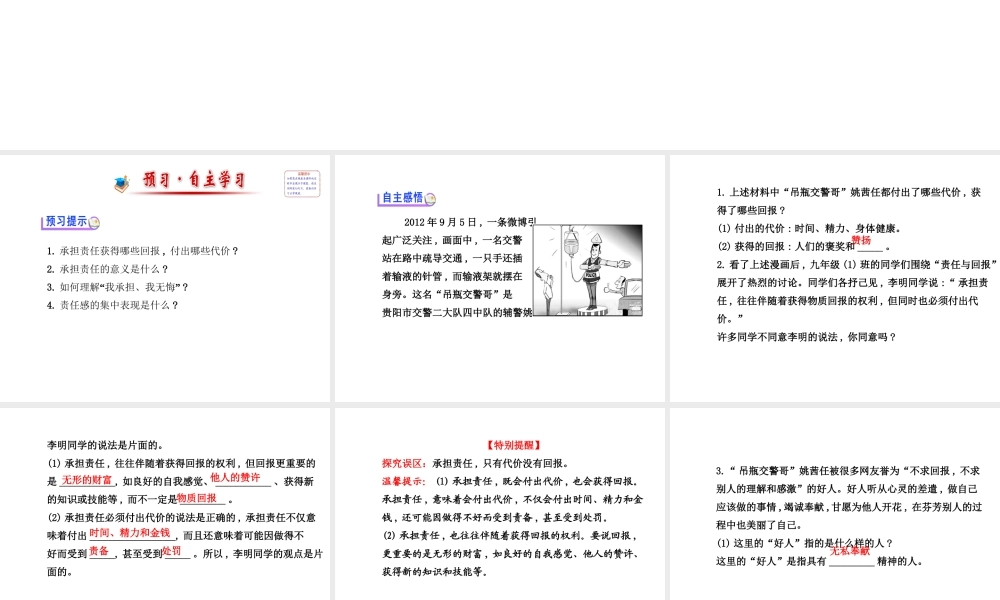
Task: Click the round icon next to 自主感悟
Action: [x=430, y=199]
